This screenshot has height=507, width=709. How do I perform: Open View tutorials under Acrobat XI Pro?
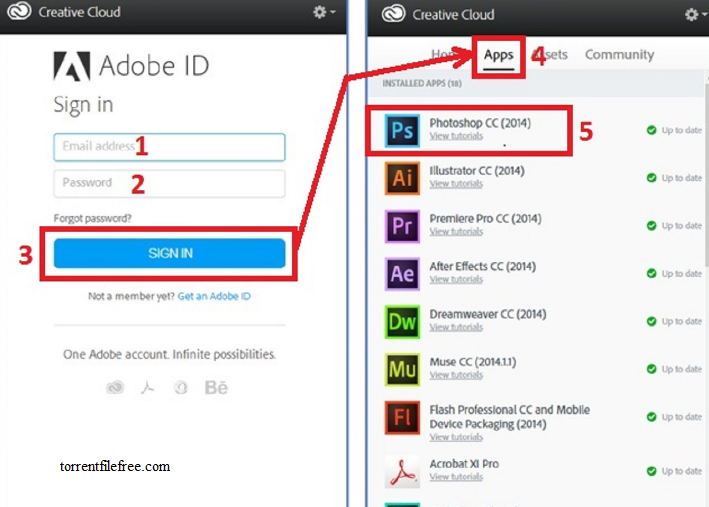pos(456,477)
